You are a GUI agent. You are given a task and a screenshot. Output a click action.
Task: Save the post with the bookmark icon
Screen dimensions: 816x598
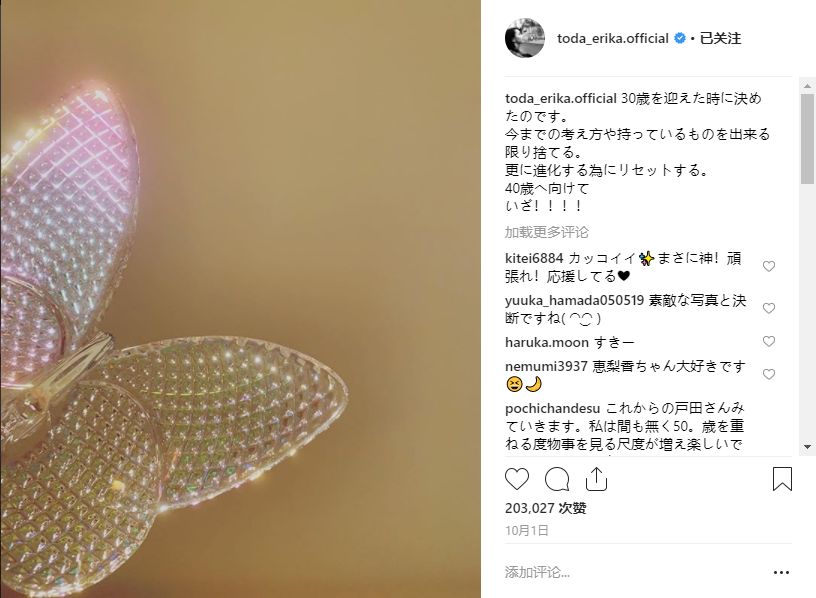click(782, 479)
